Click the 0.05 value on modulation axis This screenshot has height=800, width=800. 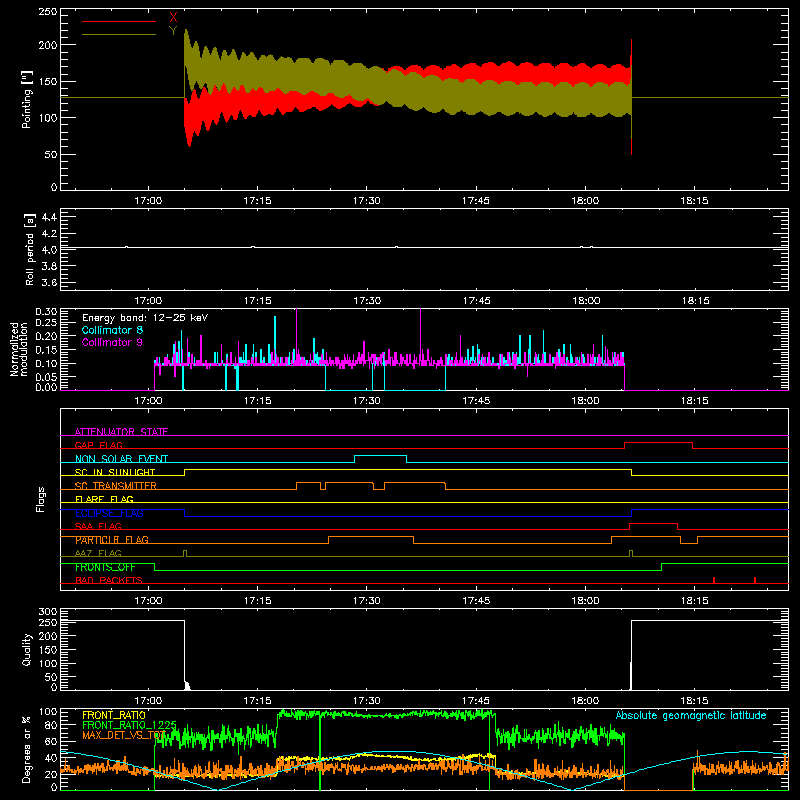coord(47,377)
